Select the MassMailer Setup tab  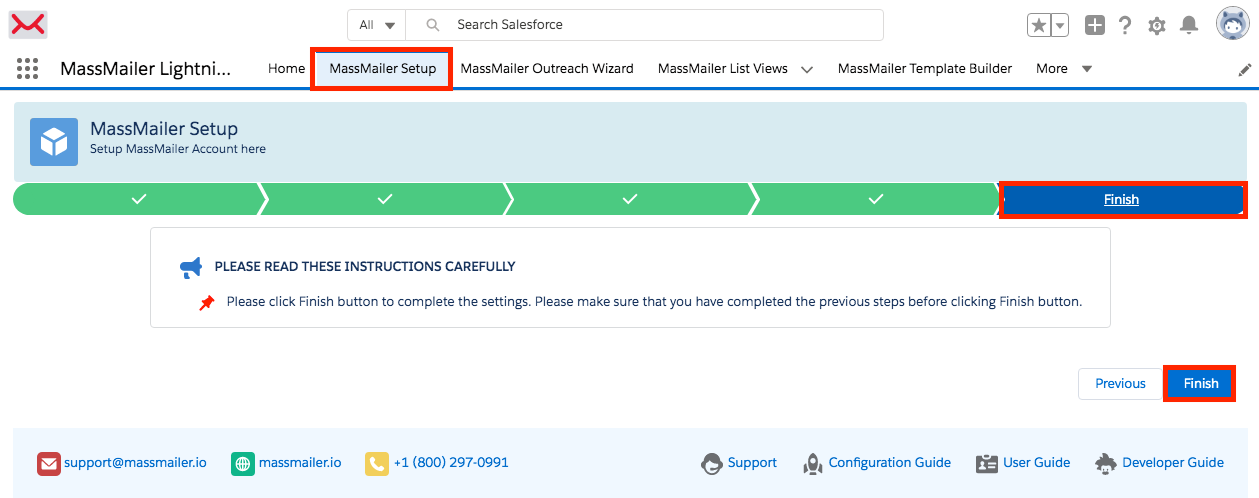382,69
